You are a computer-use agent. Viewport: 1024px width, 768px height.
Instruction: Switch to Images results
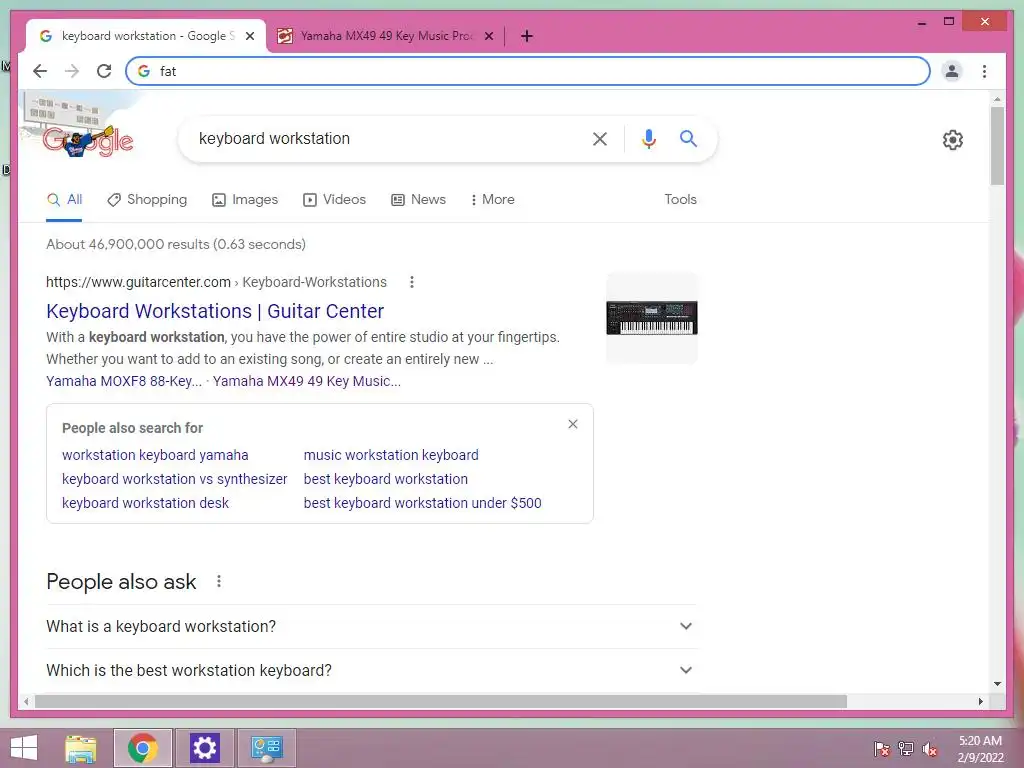coord(246,200)
